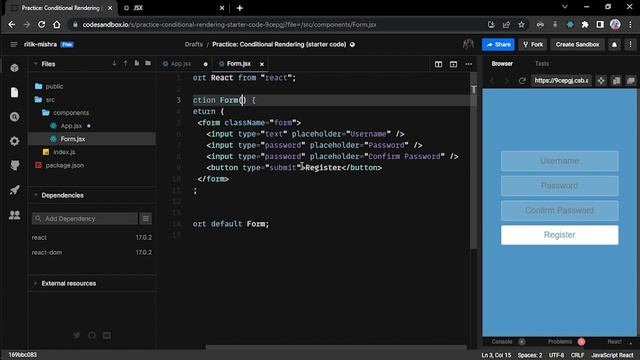640x360 pixels.
Task: Toggle the preview layout icon in editor toolbar
Action: click(453, 64)
